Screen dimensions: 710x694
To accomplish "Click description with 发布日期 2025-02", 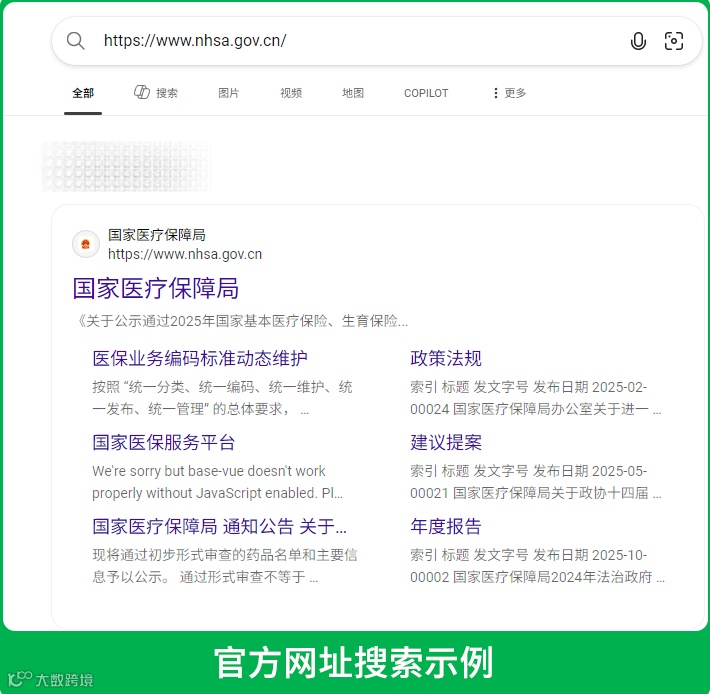I will pyautogui.click(x=536, y=398).
